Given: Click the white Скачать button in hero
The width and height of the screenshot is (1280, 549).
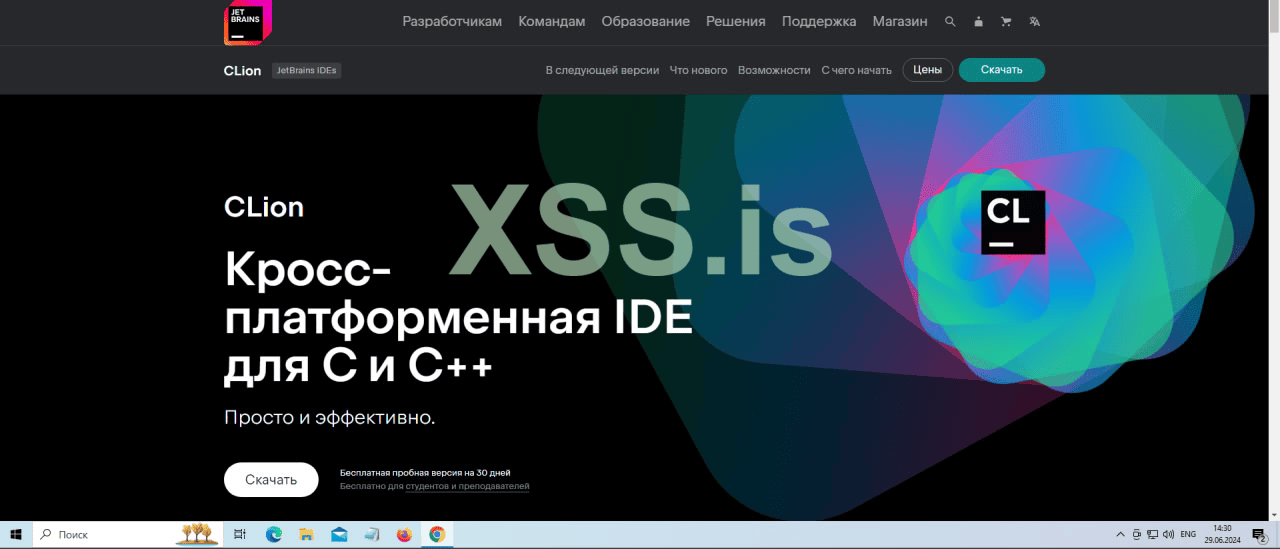Looking at the screenshot, I should 271,480.
